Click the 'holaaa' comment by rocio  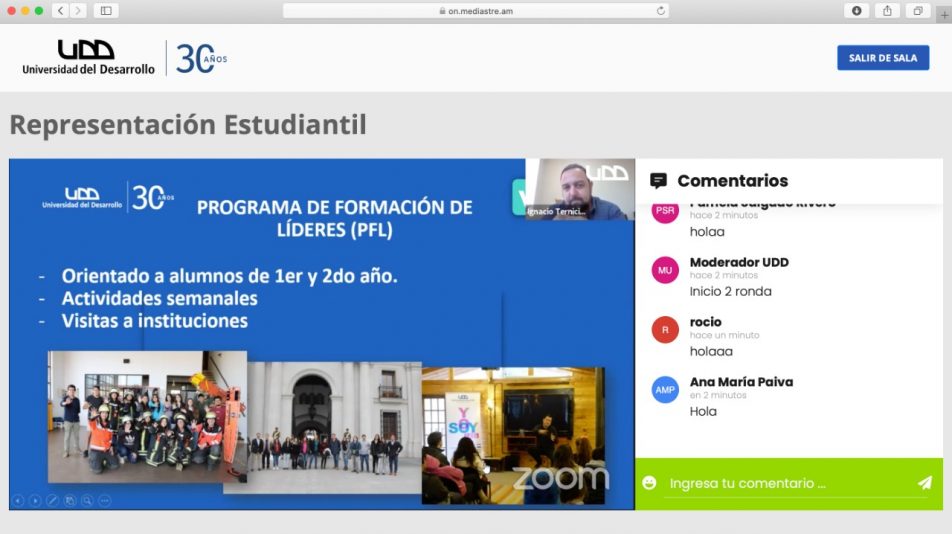click(x=711, y=351)
